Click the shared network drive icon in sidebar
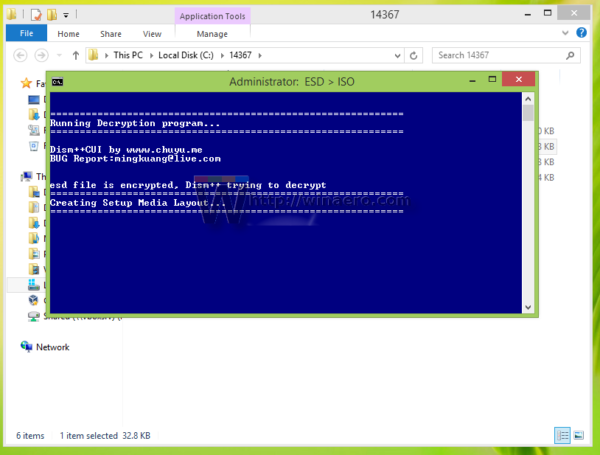Screen dimensions: 600x455 pyautogui.click(x=34, y=316)
